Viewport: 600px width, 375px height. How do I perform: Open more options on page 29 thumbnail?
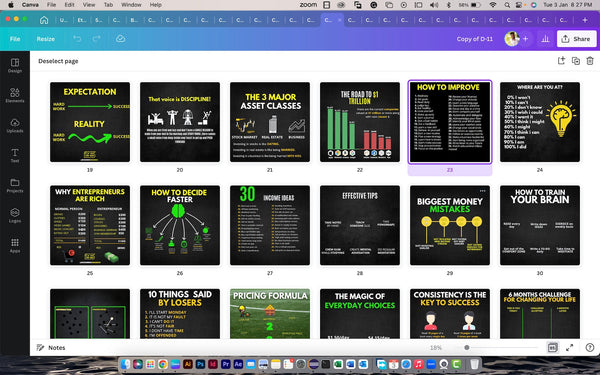point(483,191)
